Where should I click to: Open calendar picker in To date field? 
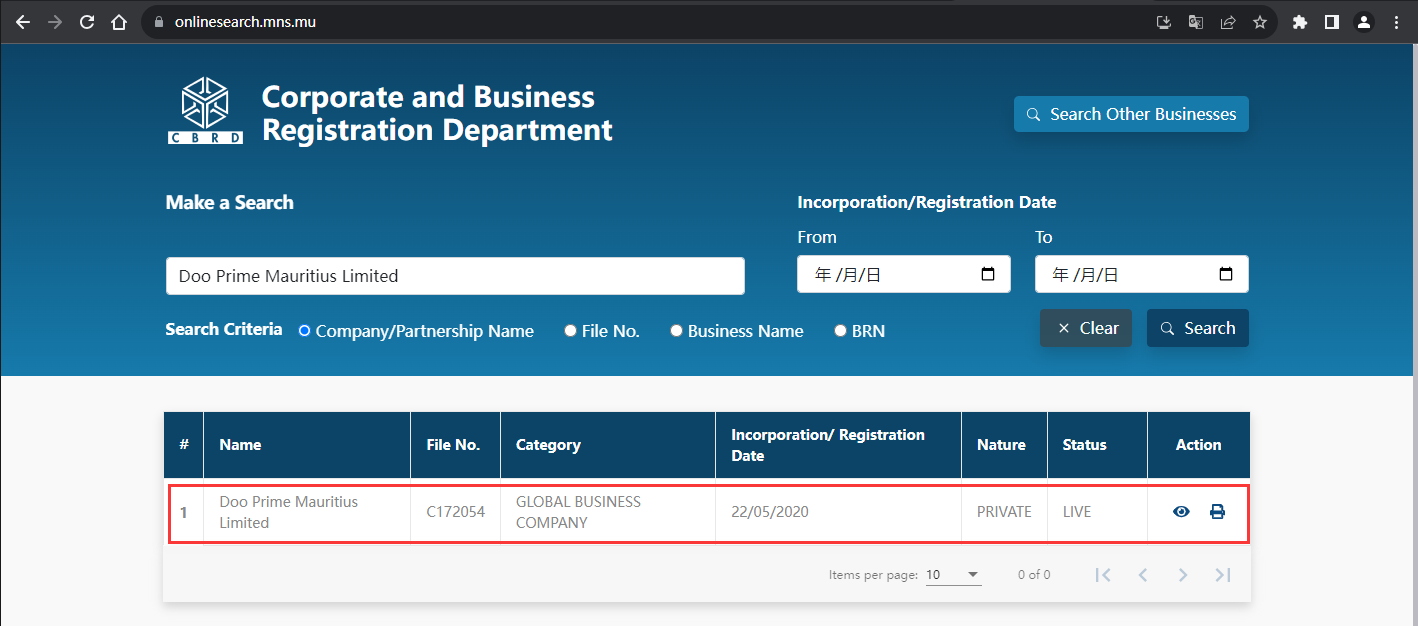(1226, 274)
